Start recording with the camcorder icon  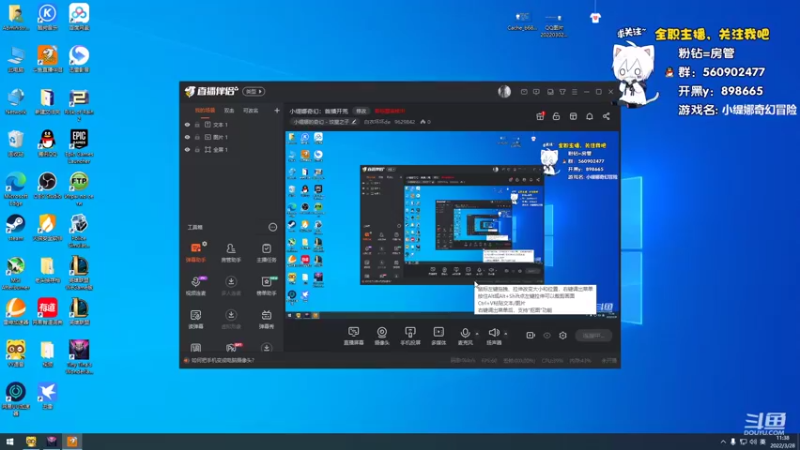click(x=531, y=335)
